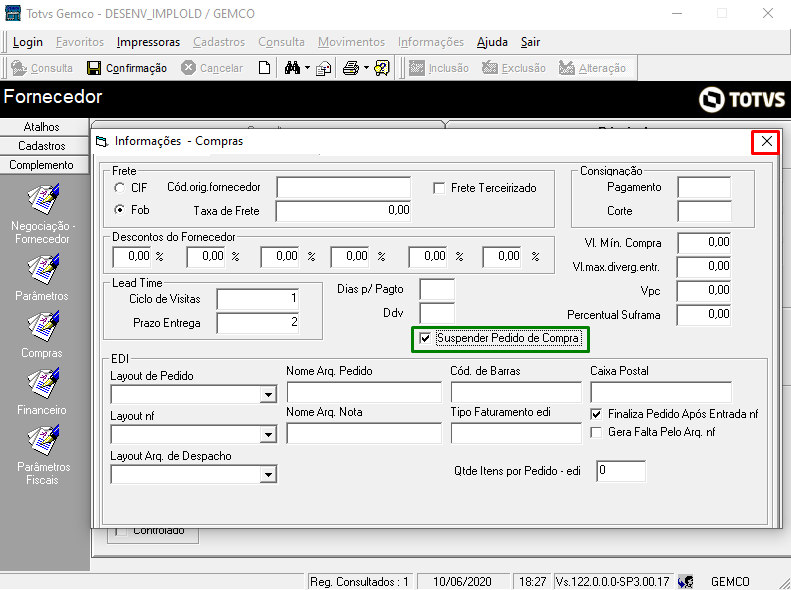Screen dimensions: 791x590
Task: Click the Taxa de Frete input field
Action: 344,211
